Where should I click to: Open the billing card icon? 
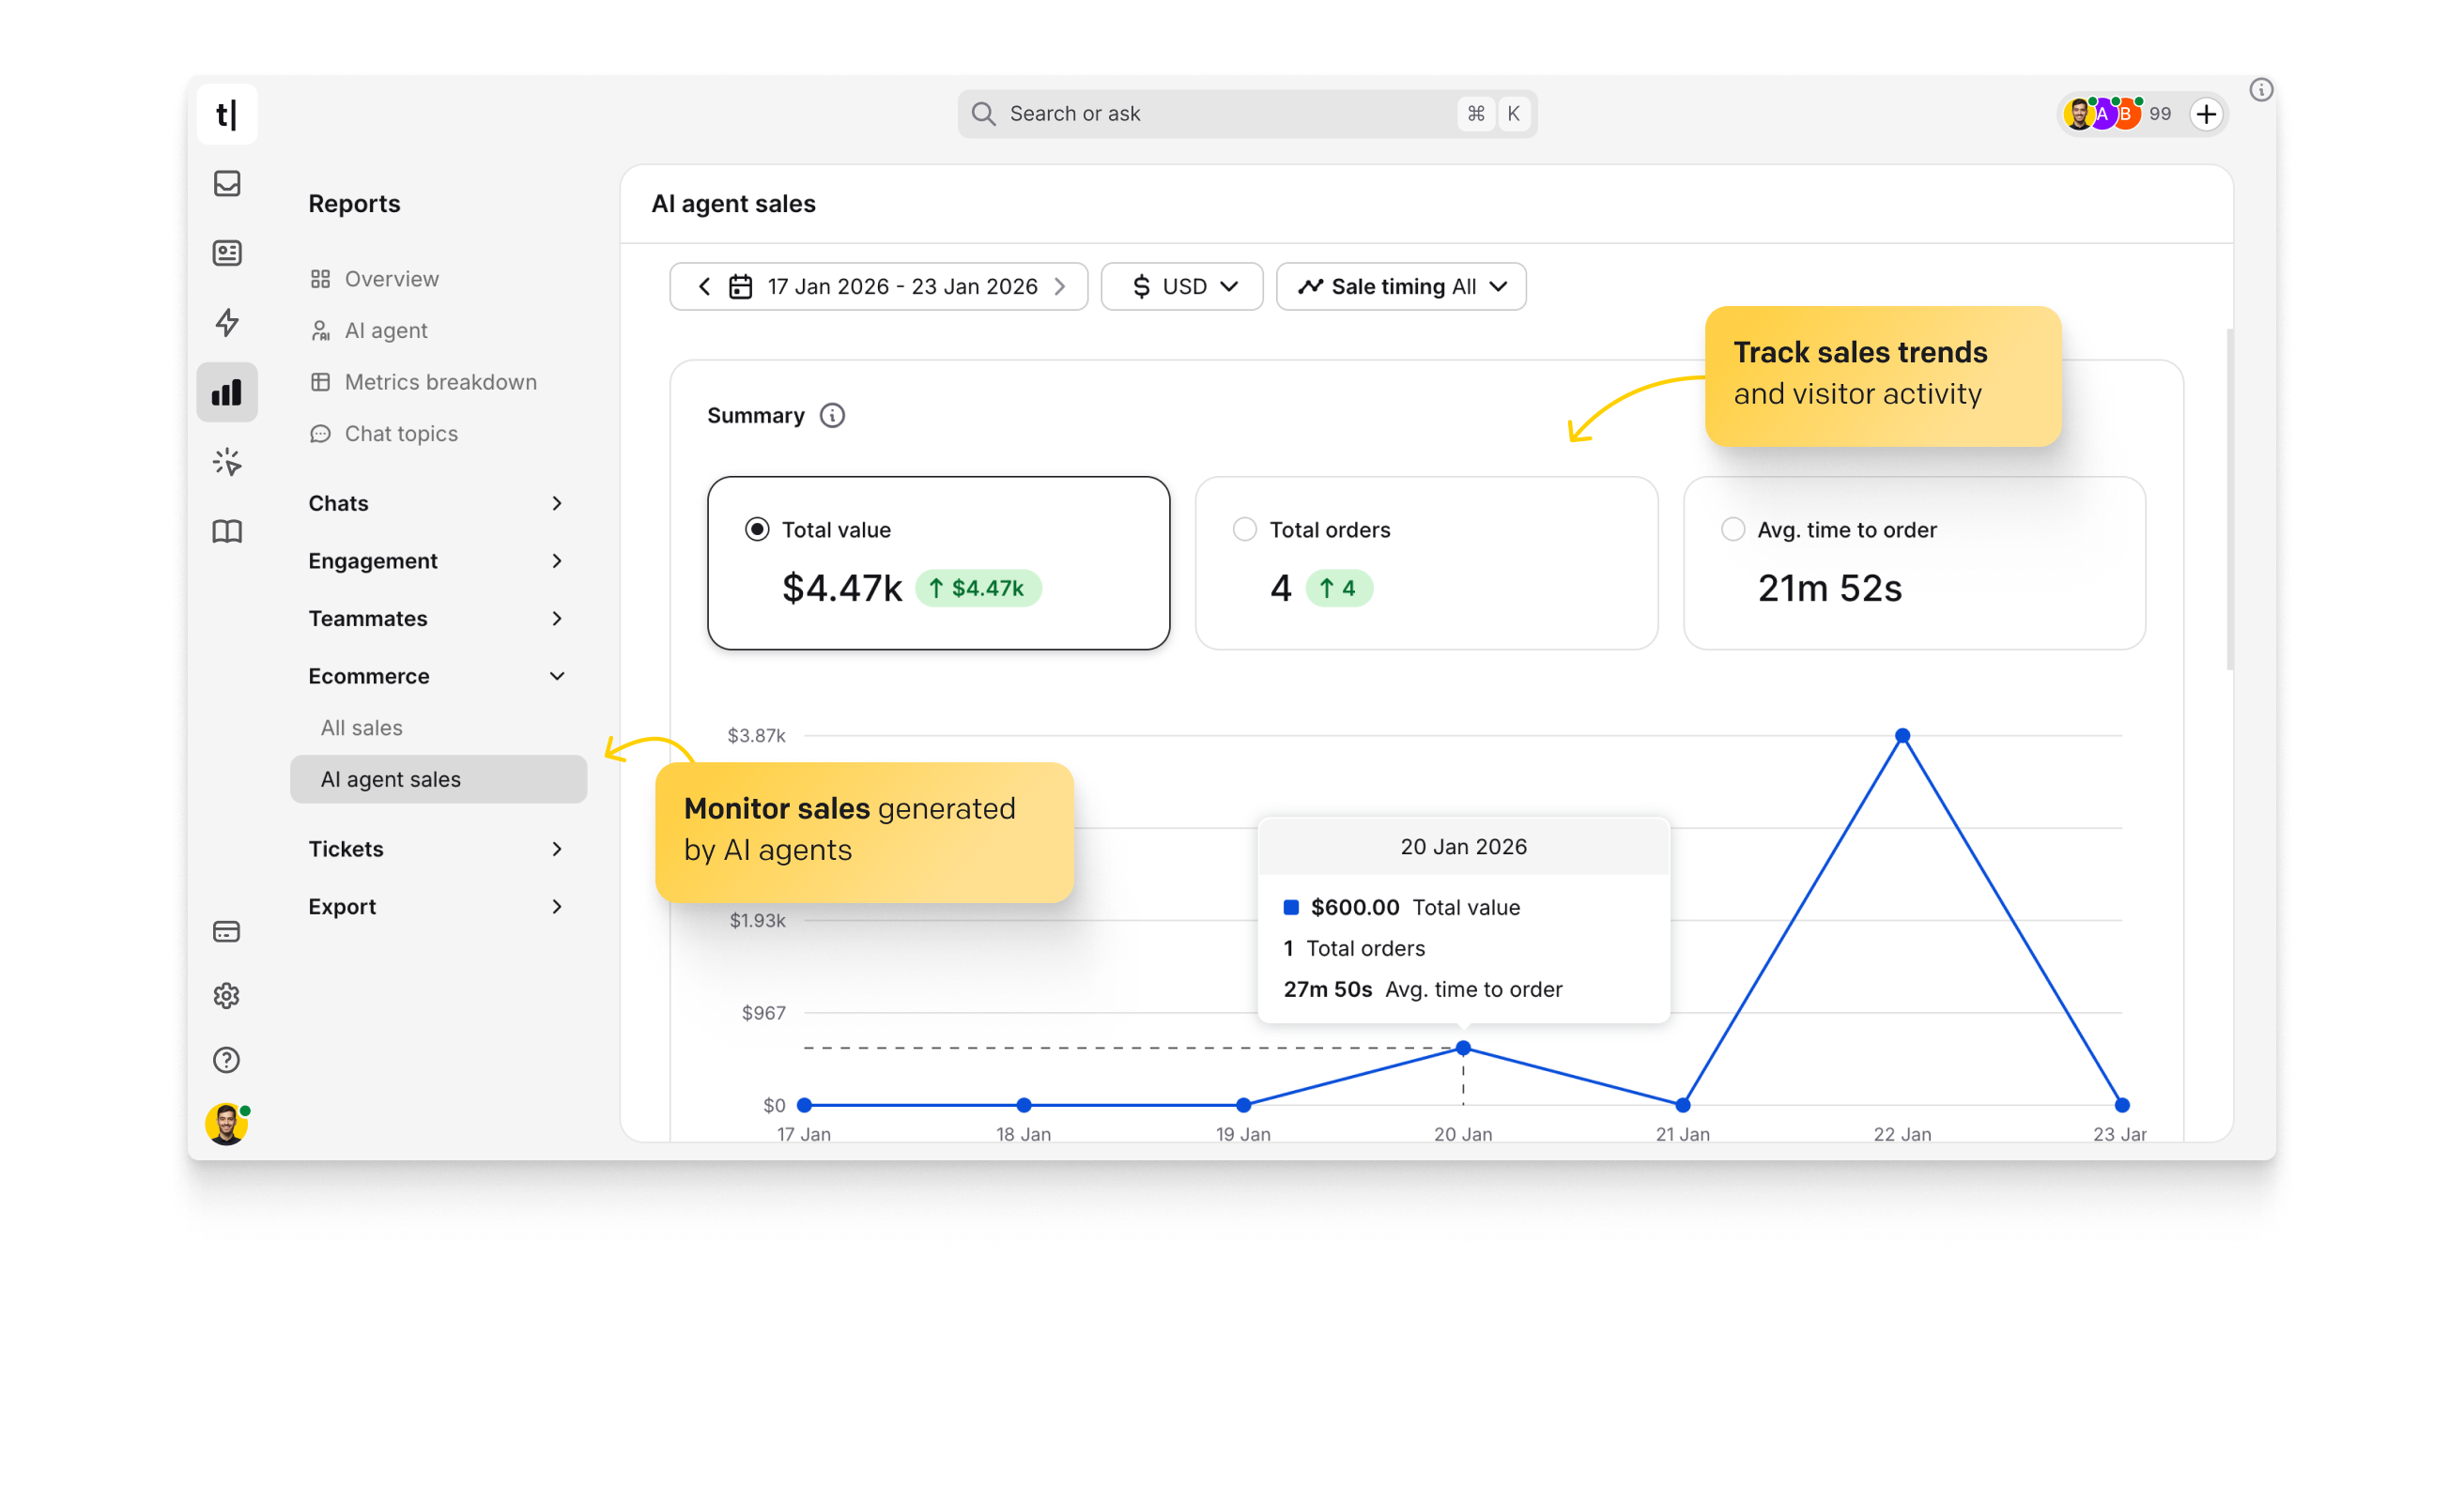pos(227,931)
